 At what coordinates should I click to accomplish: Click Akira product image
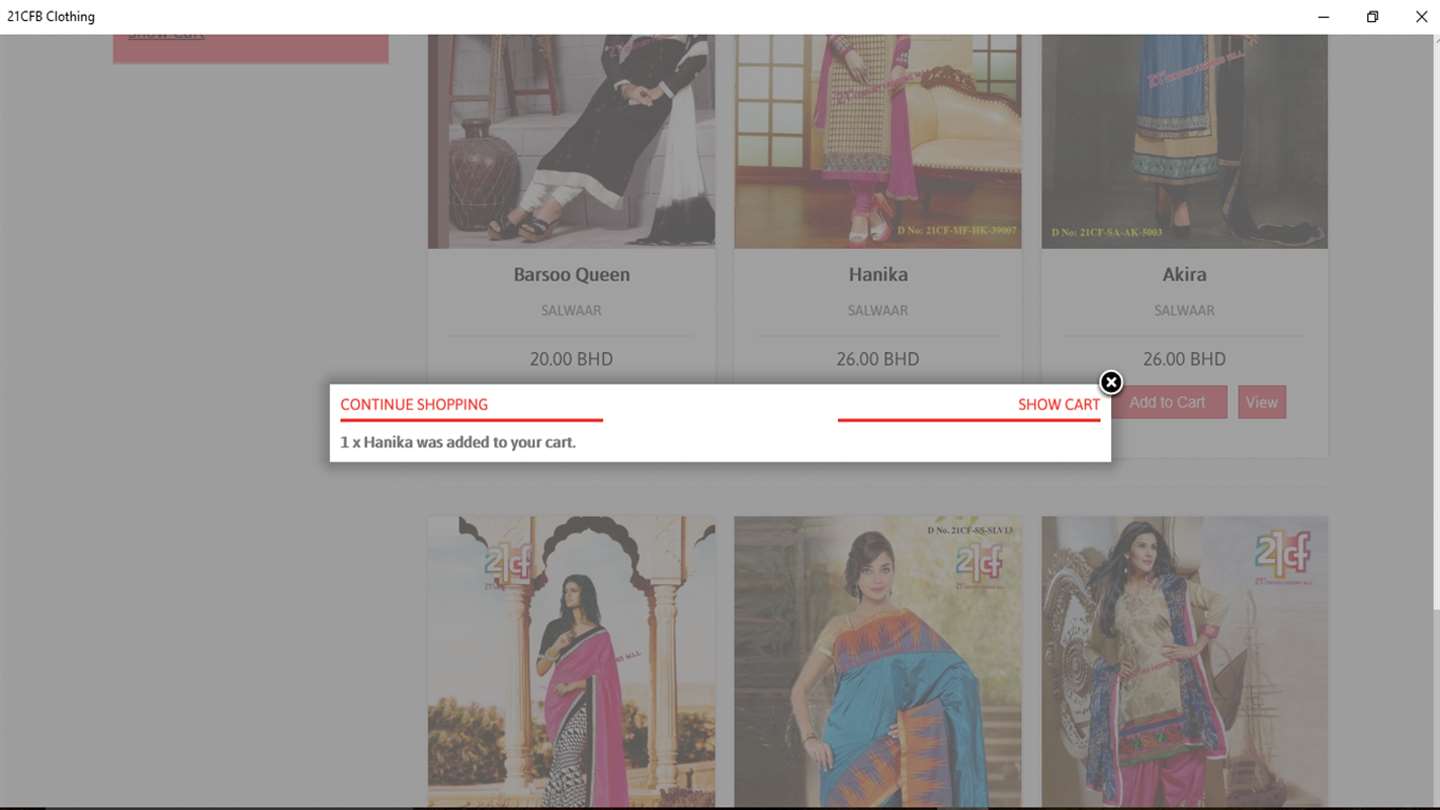1184,141
